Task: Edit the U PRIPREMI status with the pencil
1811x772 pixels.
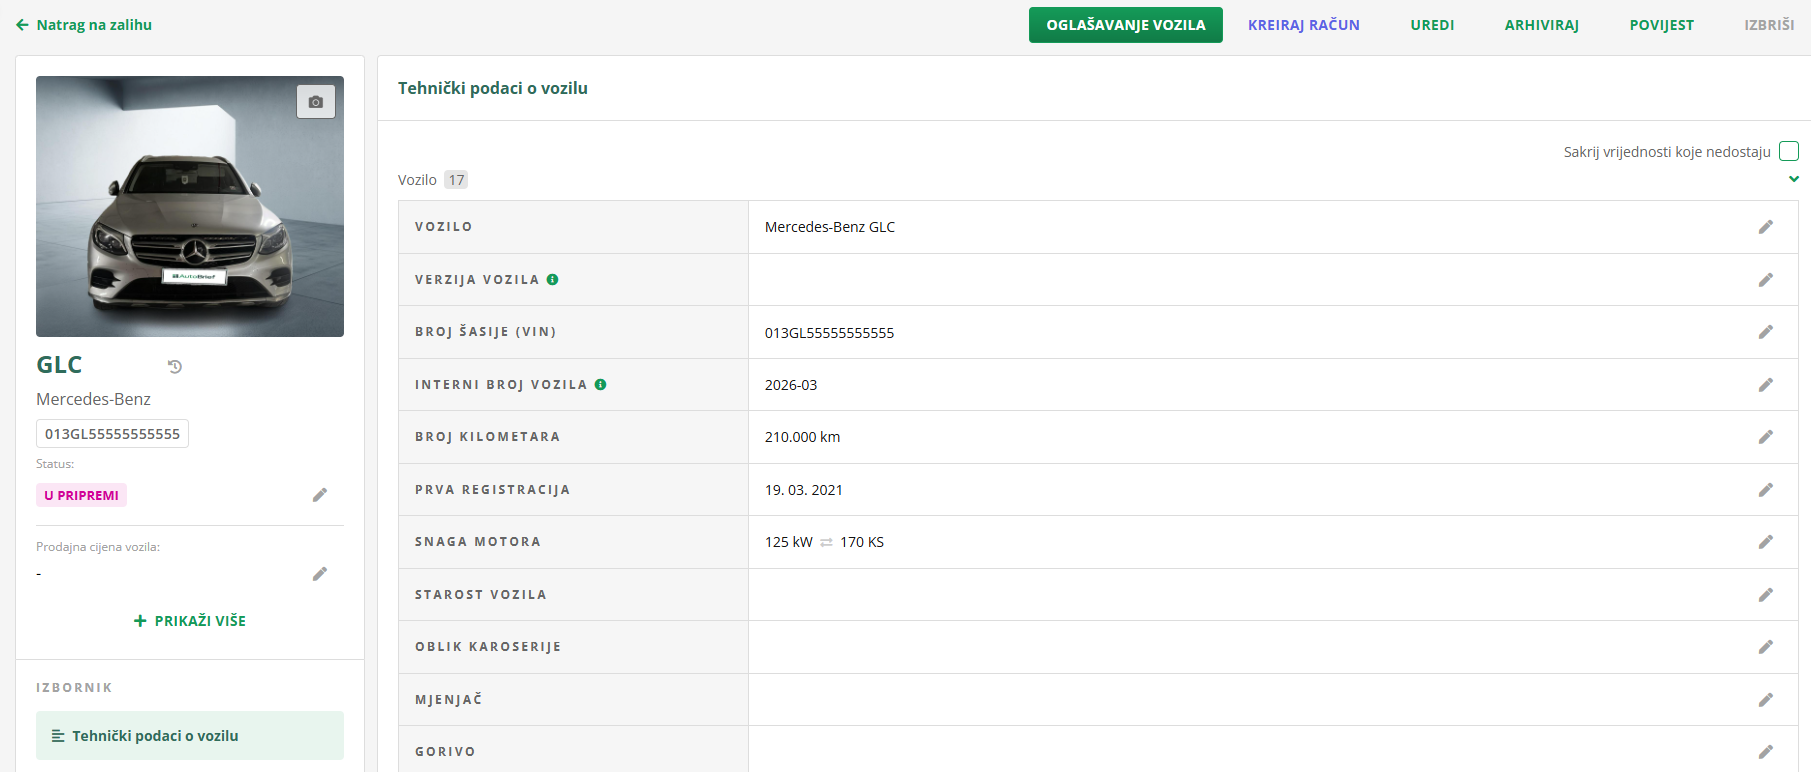Action: [x=320, y=495]
